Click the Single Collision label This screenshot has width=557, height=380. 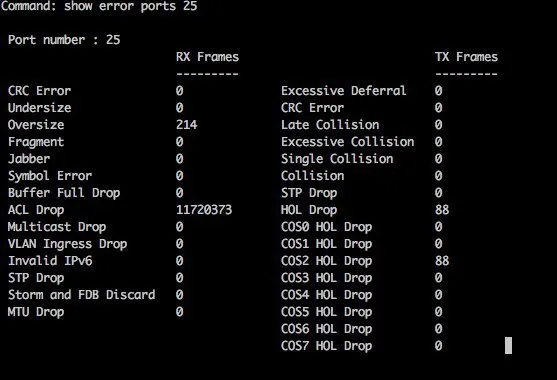[x=337, y=159]
